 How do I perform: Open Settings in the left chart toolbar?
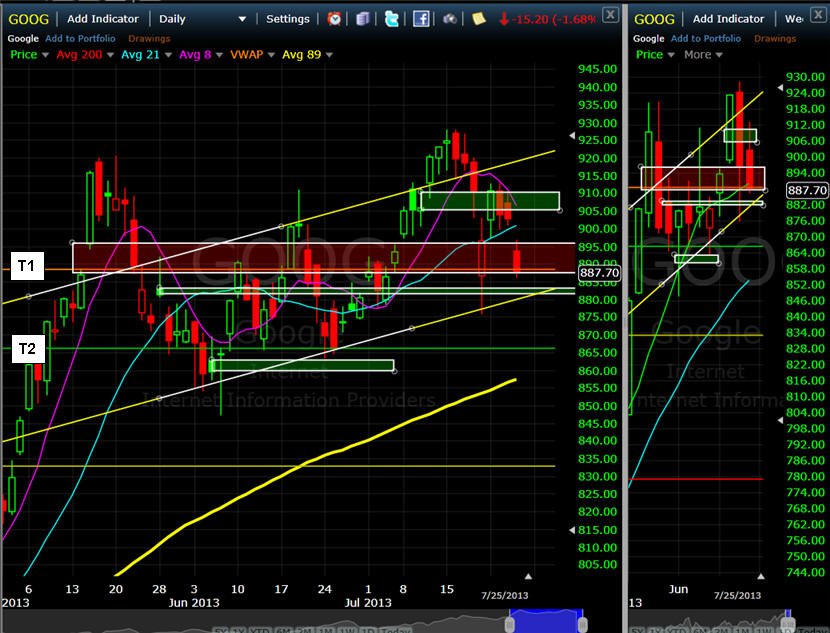[287, 19]
